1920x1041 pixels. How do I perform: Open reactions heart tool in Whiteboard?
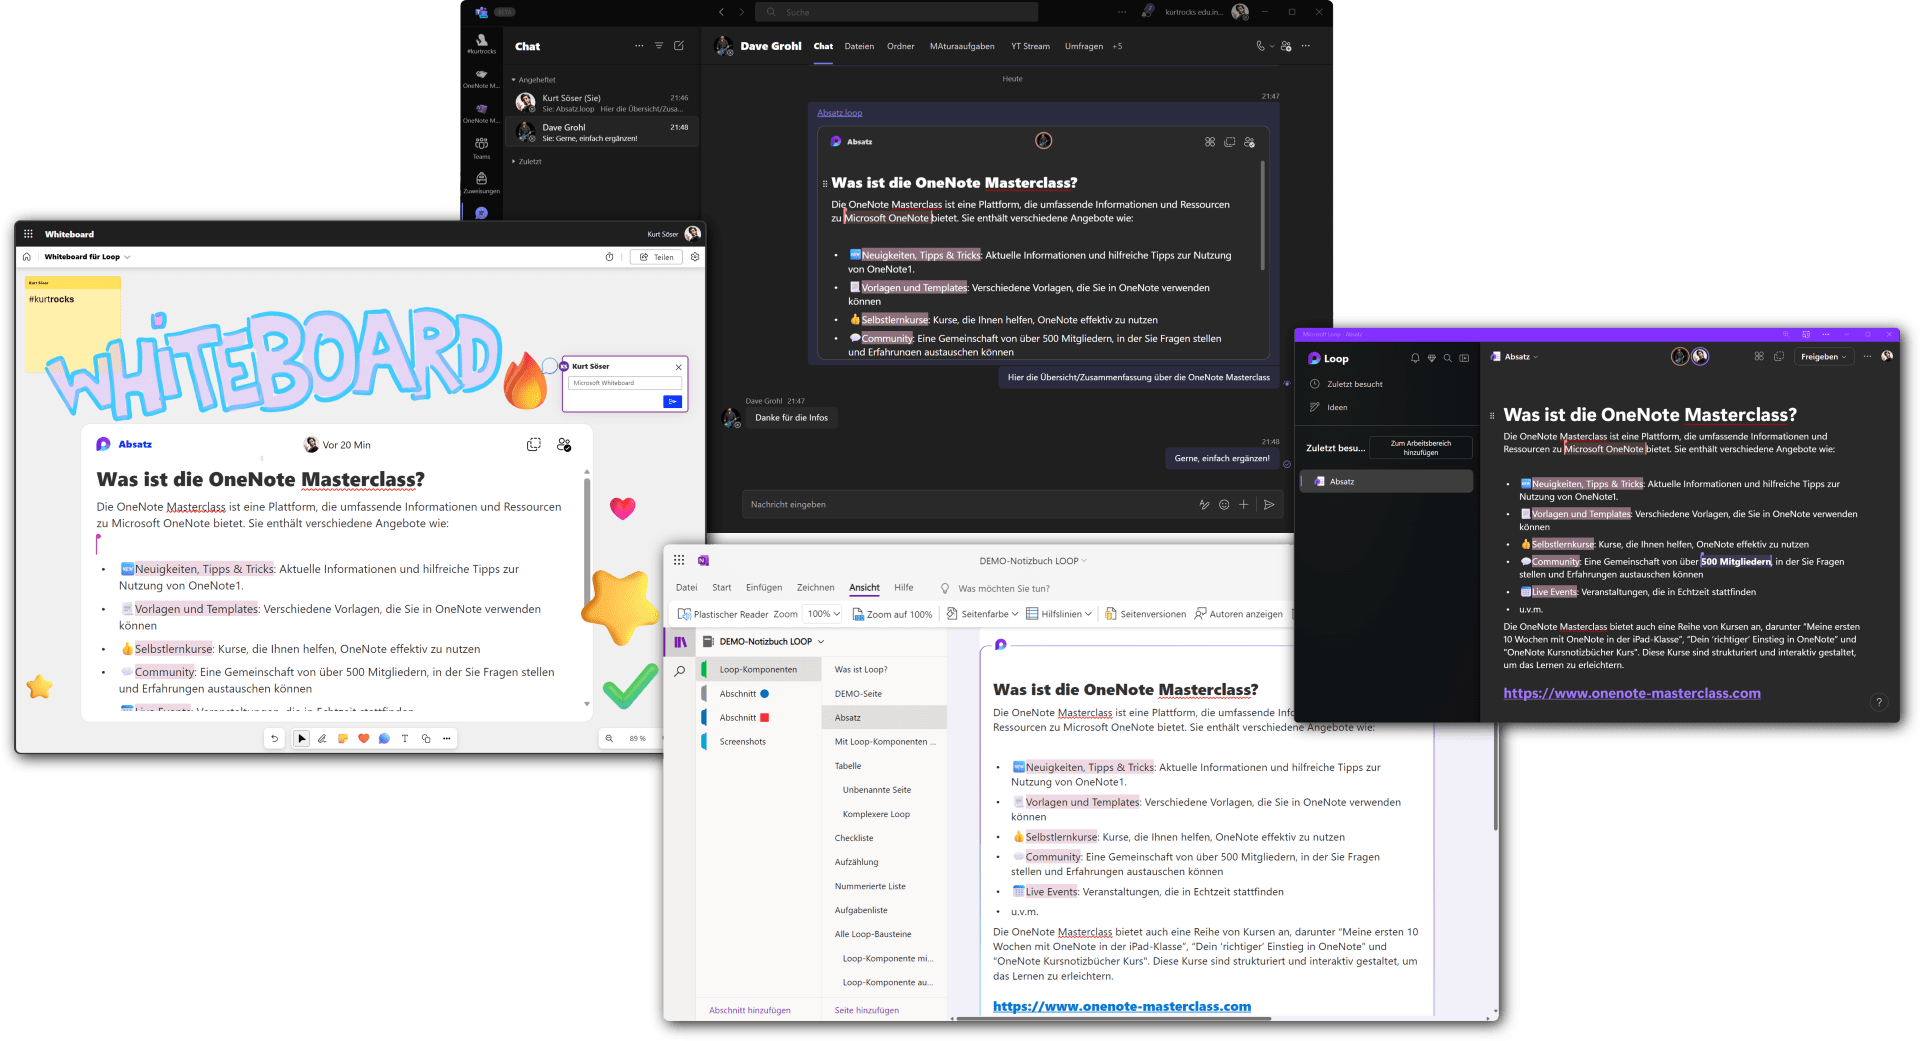point(364,739)
